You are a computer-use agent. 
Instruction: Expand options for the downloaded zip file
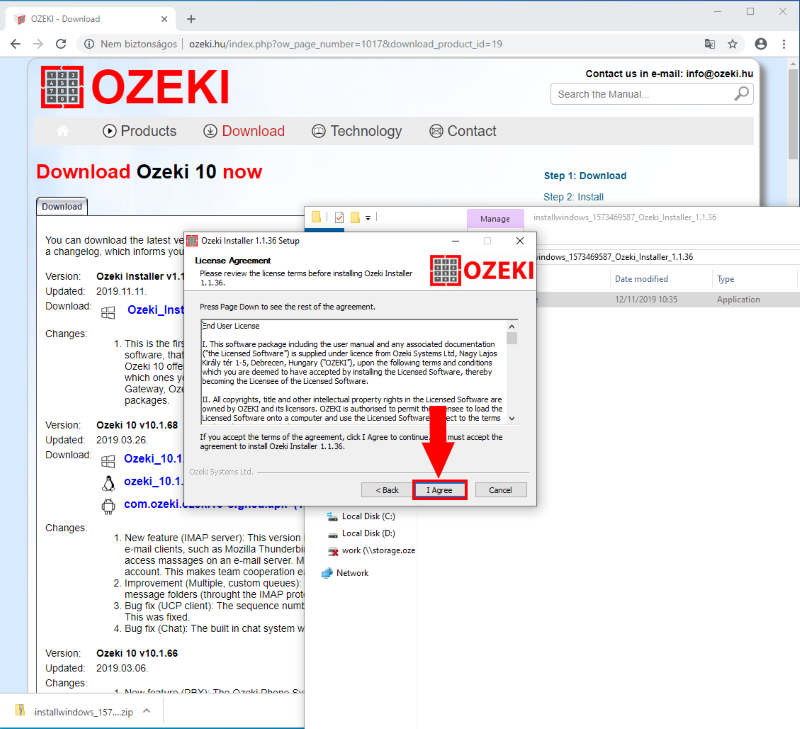point(147,711)
